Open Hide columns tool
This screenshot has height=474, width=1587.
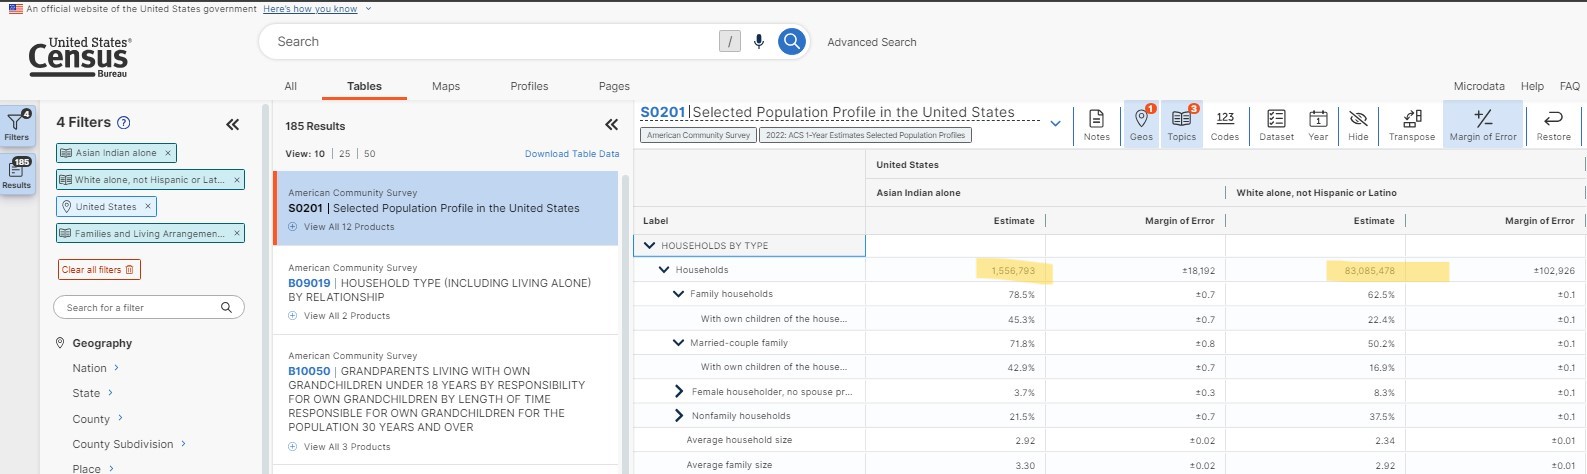point(1358,125)
